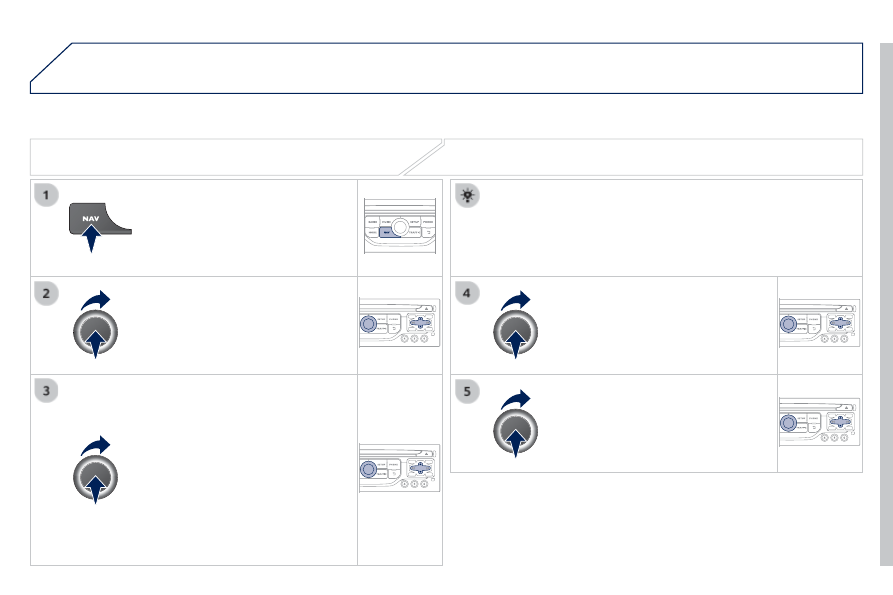Click the lightbulb tip icon
Viewport: 893px width, 595px height.
pyautogui.click(x=468, y=195)
